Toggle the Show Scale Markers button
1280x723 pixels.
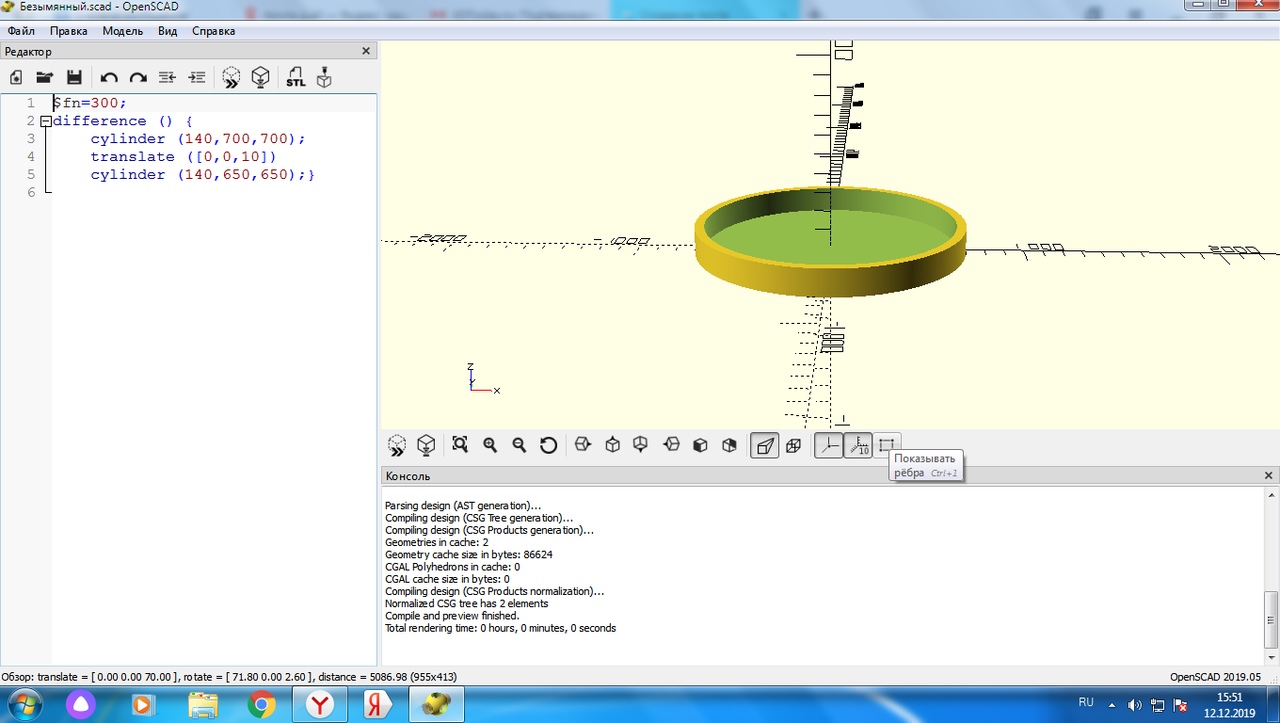pyautogui.click(x=858, y=445)
